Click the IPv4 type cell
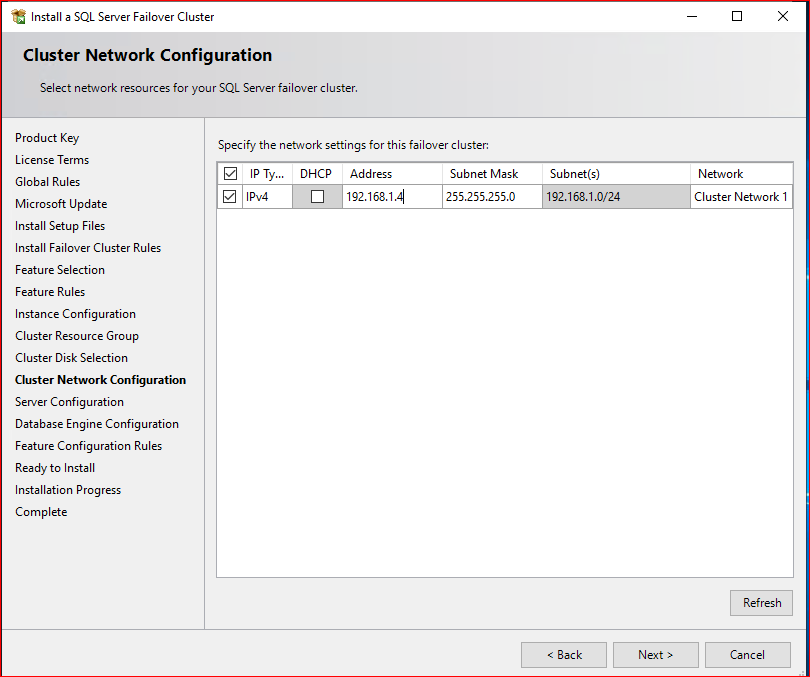 click(x=268, y=197)
